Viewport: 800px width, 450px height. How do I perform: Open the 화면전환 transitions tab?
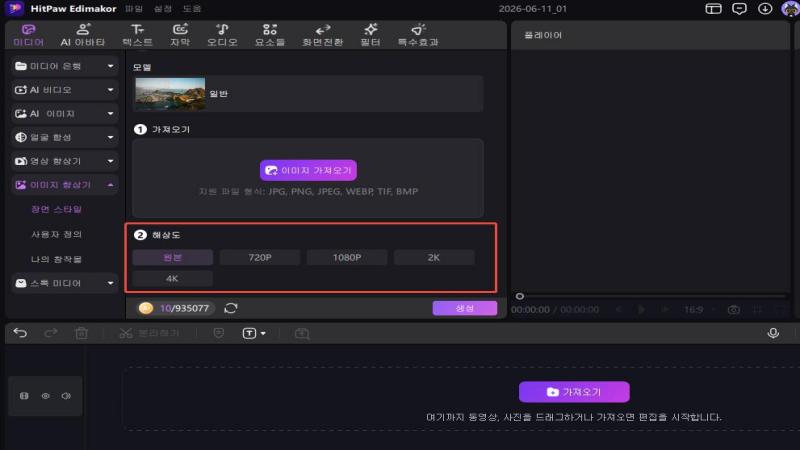[x=322, y=35]
